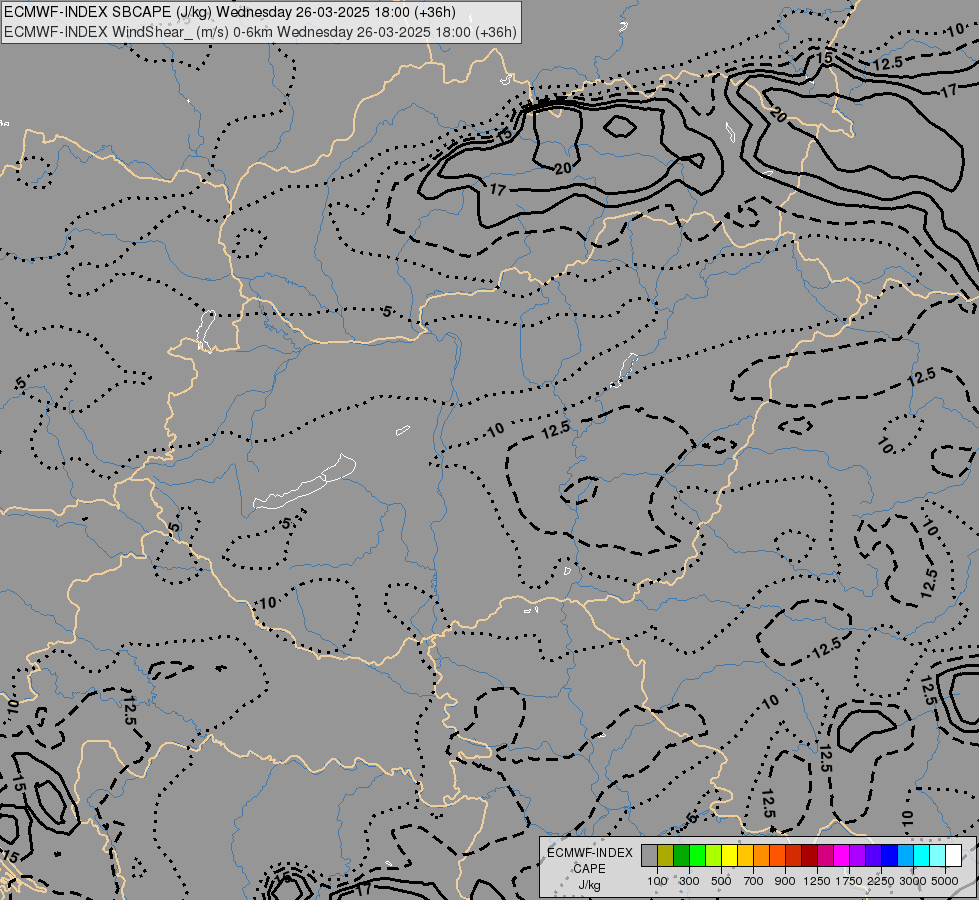
Task: Click the legend value 700
Action: click(x=754, y=881)
